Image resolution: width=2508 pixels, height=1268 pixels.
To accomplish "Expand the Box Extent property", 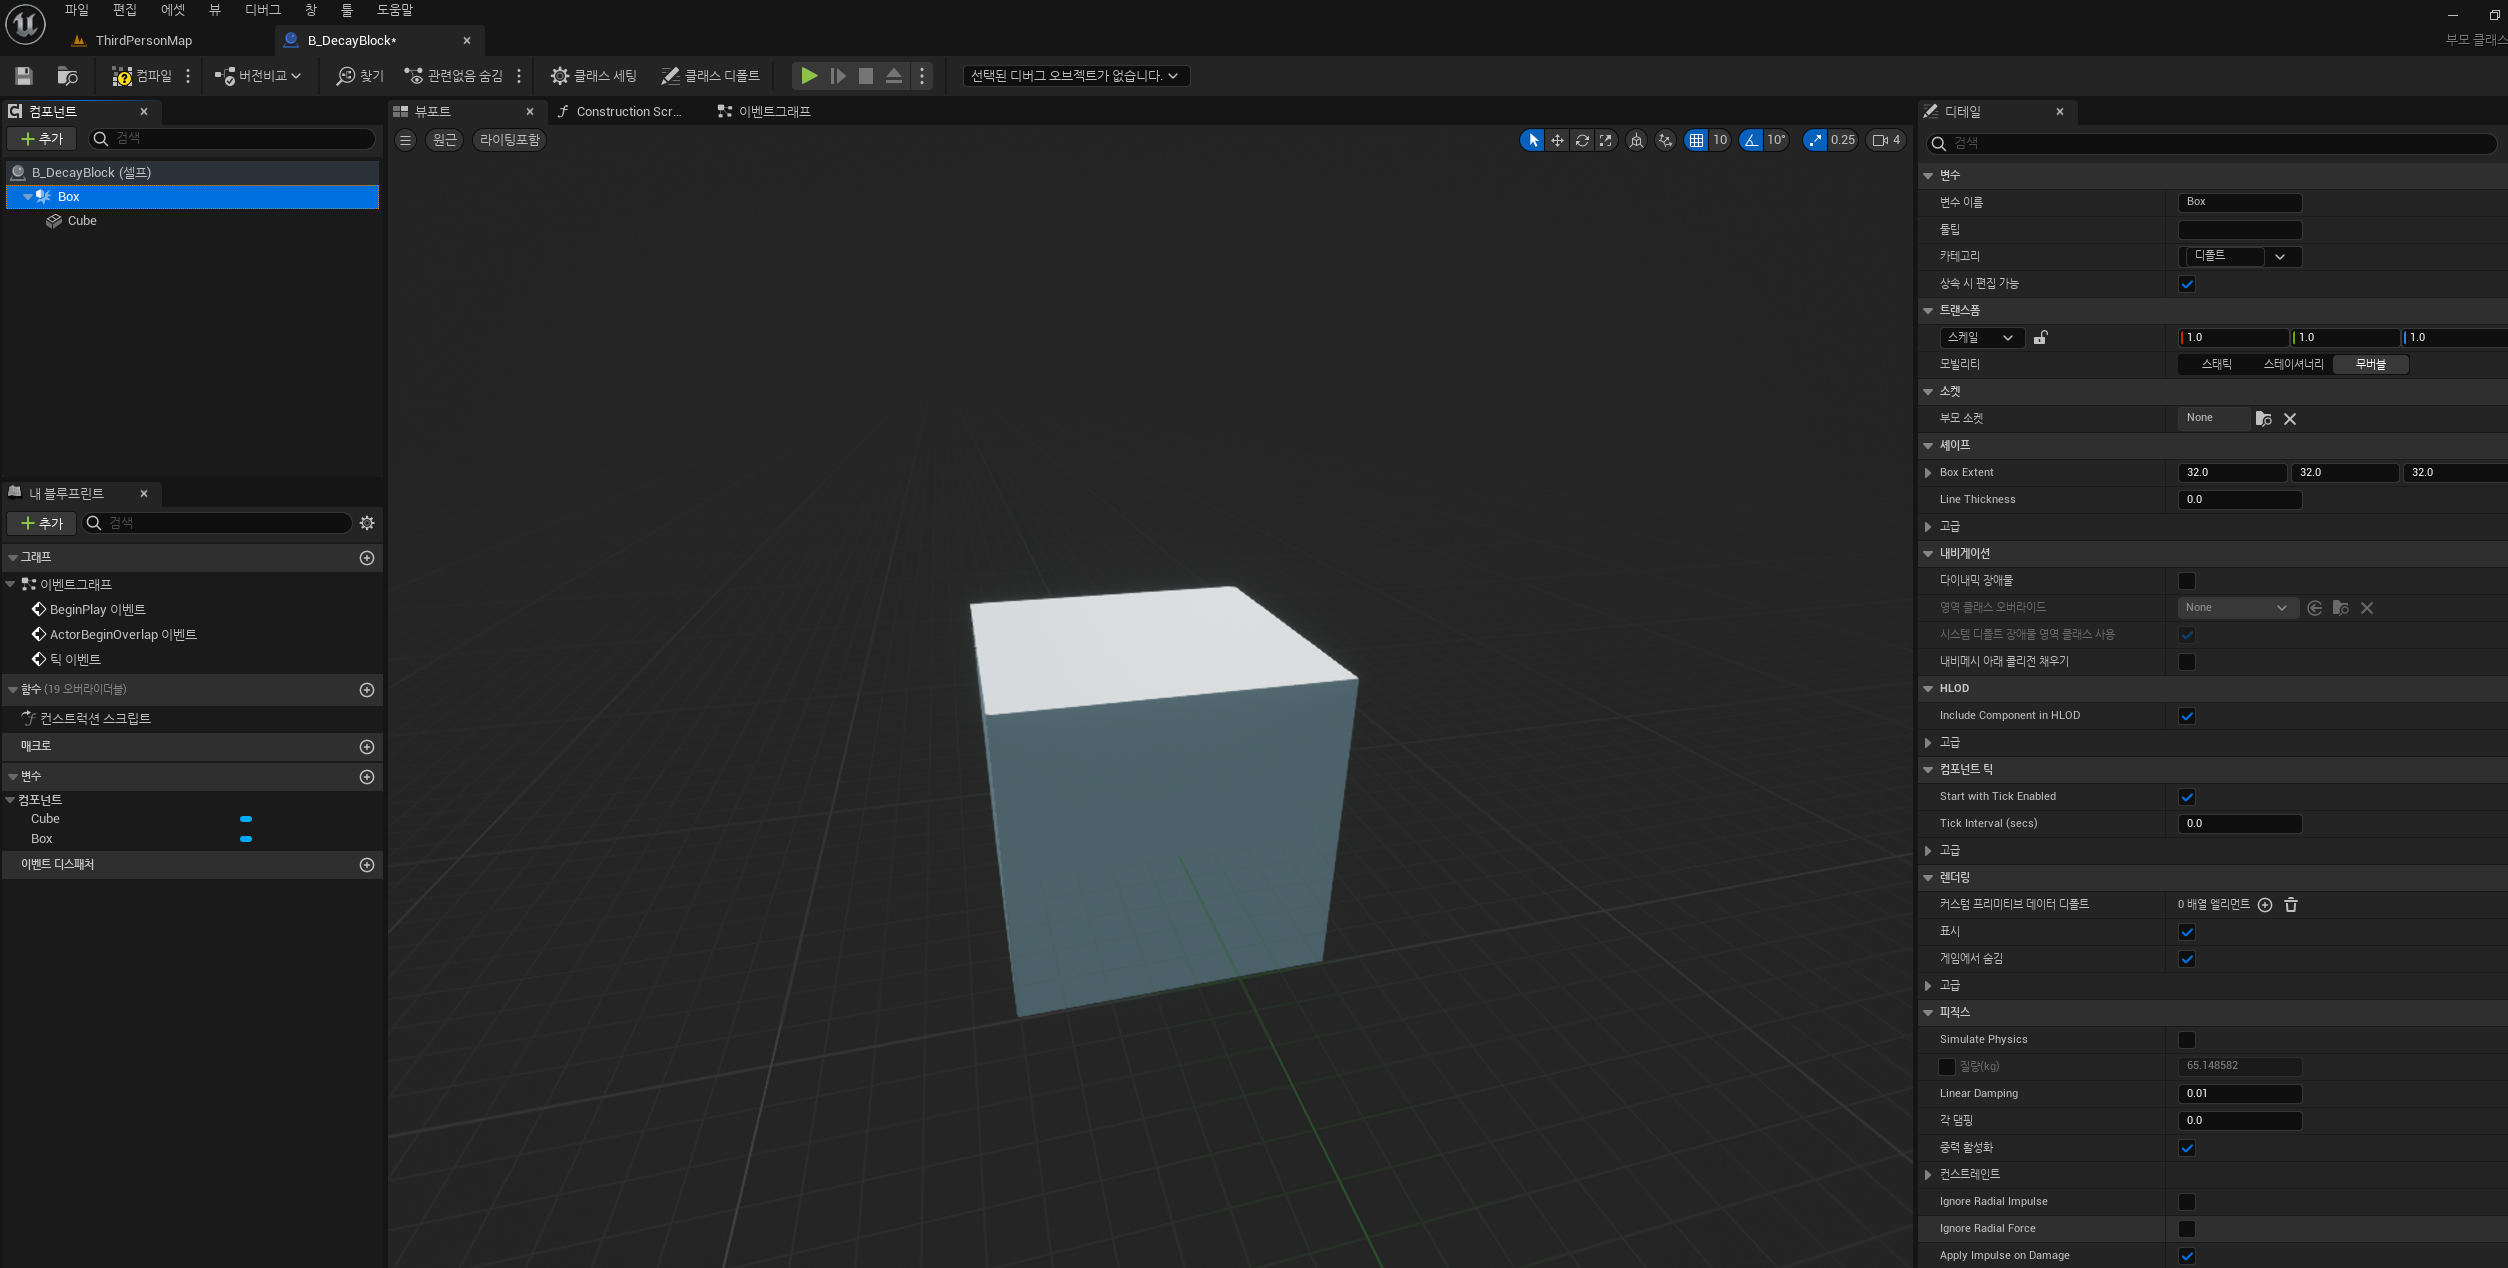I will click(x=1928, y=473).
